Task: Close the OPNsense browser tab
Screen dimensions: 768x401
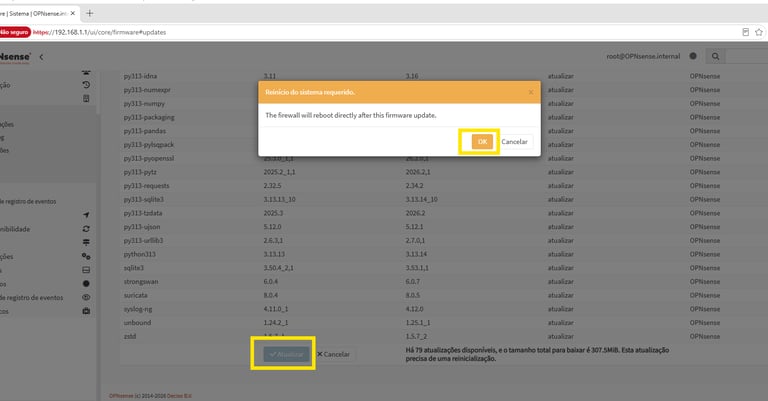Action: (x=72, y=13)
